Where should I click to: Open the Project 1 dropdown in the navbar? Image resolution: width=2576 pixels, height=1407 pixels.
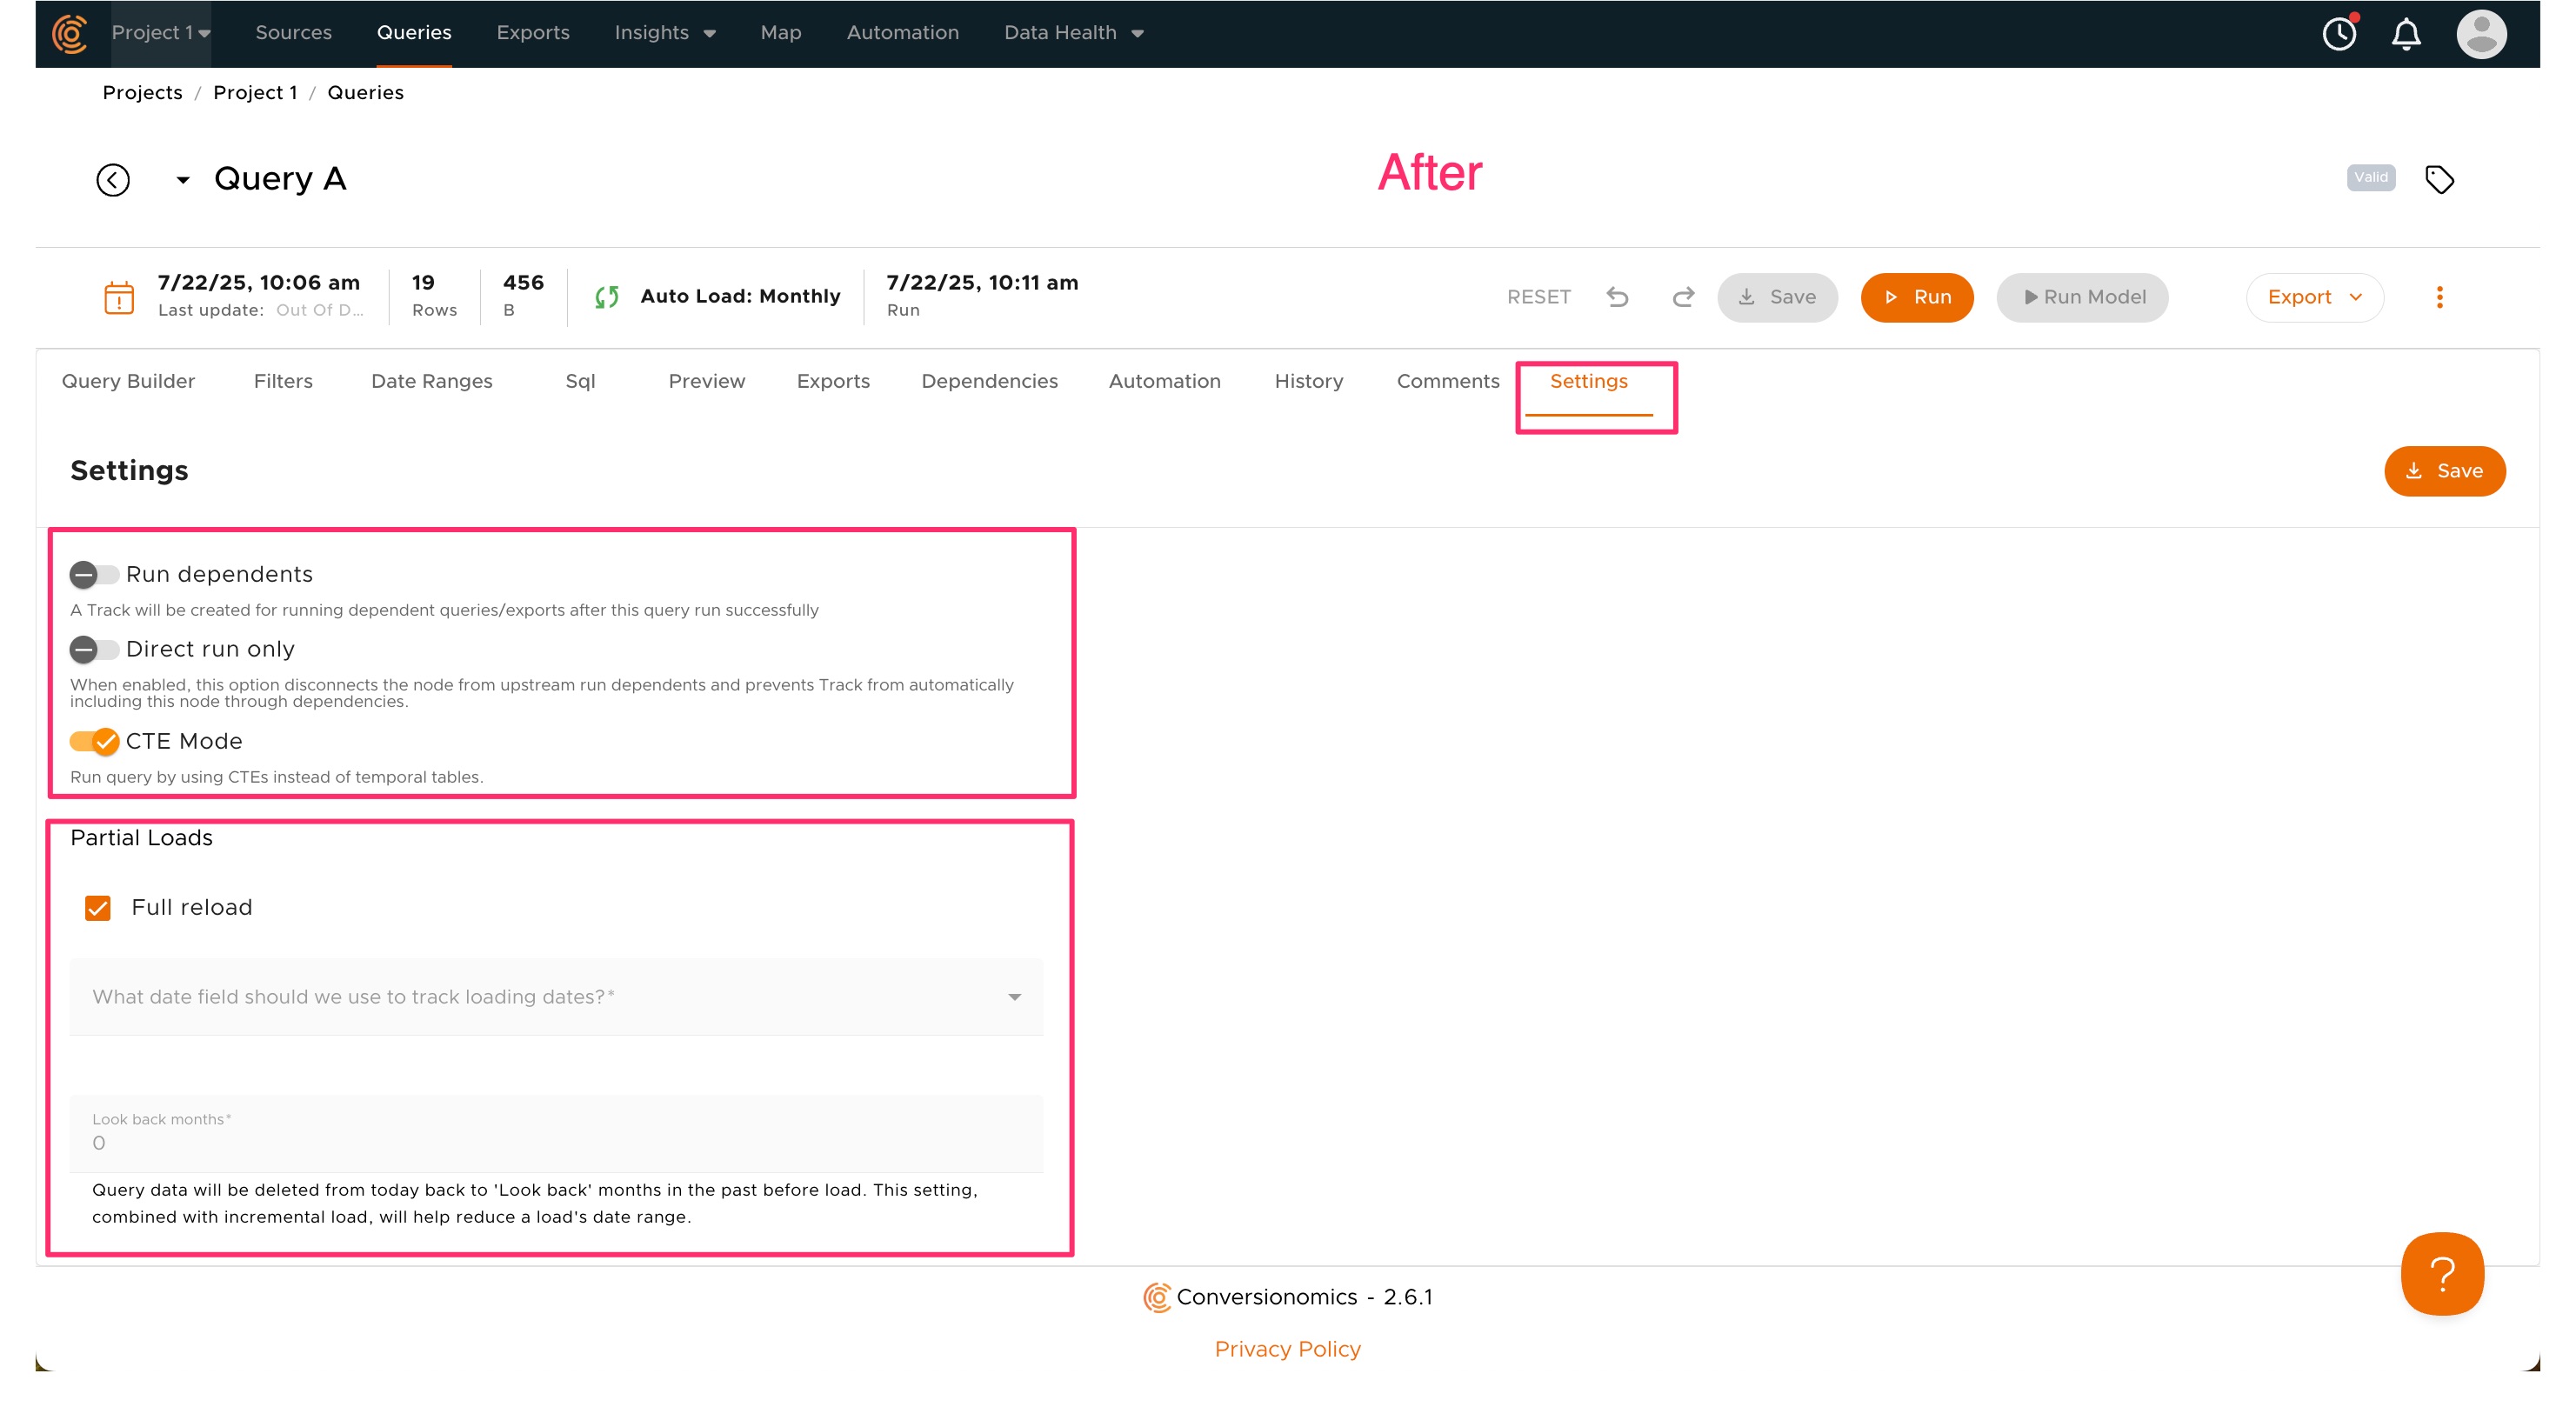161,33
